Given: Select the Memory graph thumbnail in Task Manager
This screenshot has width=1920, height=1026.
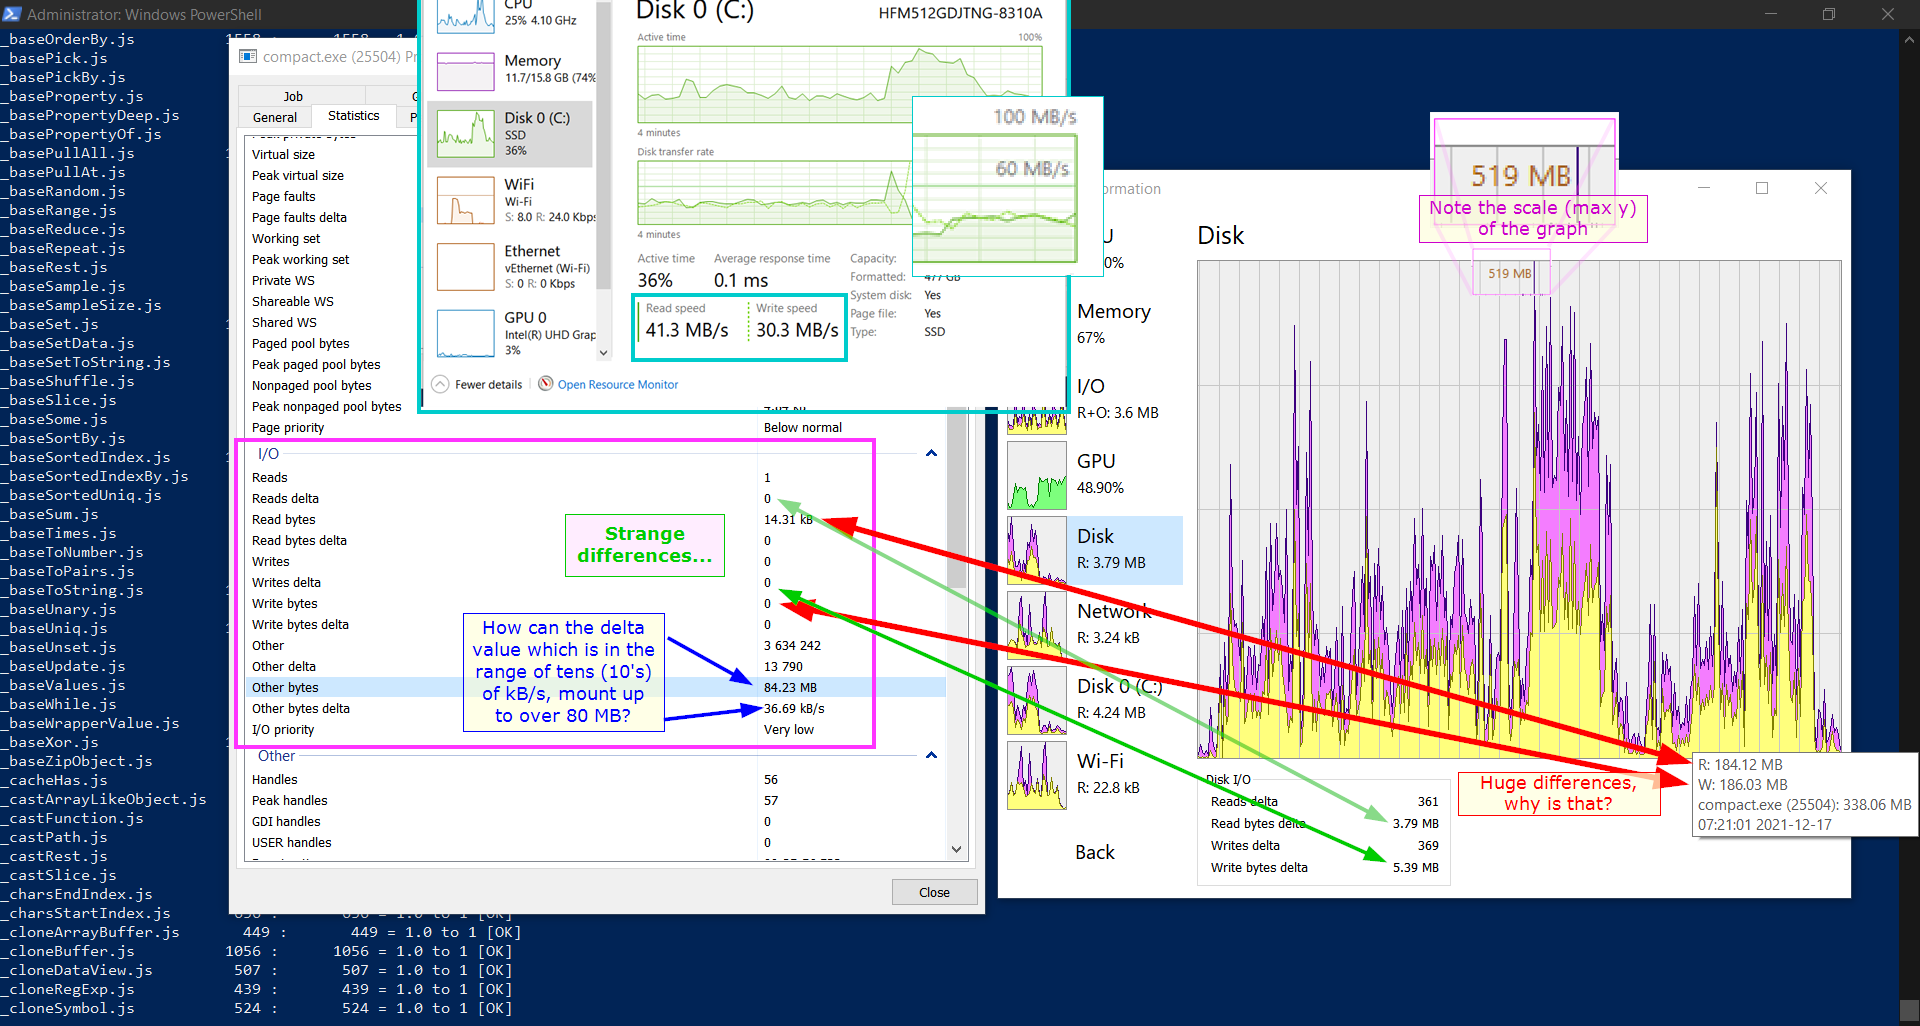Looking at the screenshot, I should [466, 71].
